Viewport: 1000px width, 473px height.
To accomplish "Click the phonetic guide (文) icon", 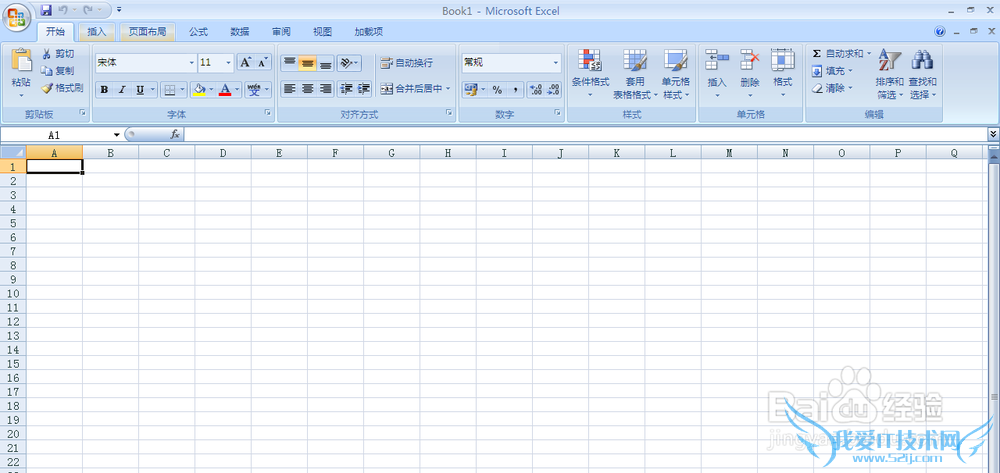I will pos(254,90).
